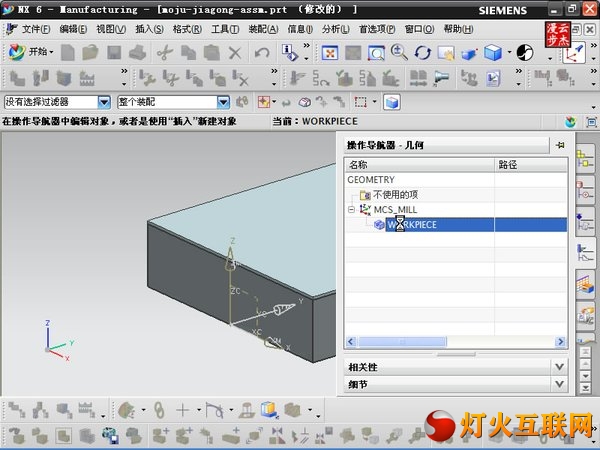Click the Object Information icon
The image size is (600, 450).
pyautogui.click(x=290, y=52)
